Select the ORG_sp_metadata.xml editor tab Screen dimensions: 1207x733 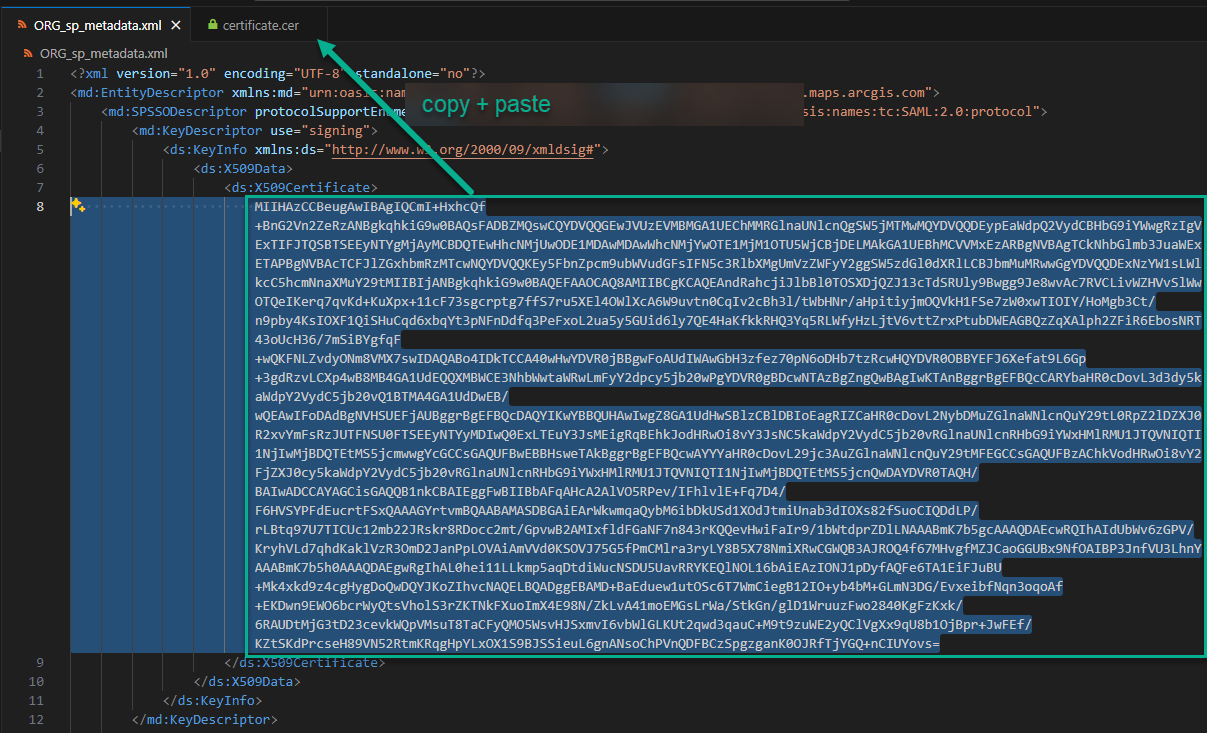pyautogui.click(x=96, y=25)
